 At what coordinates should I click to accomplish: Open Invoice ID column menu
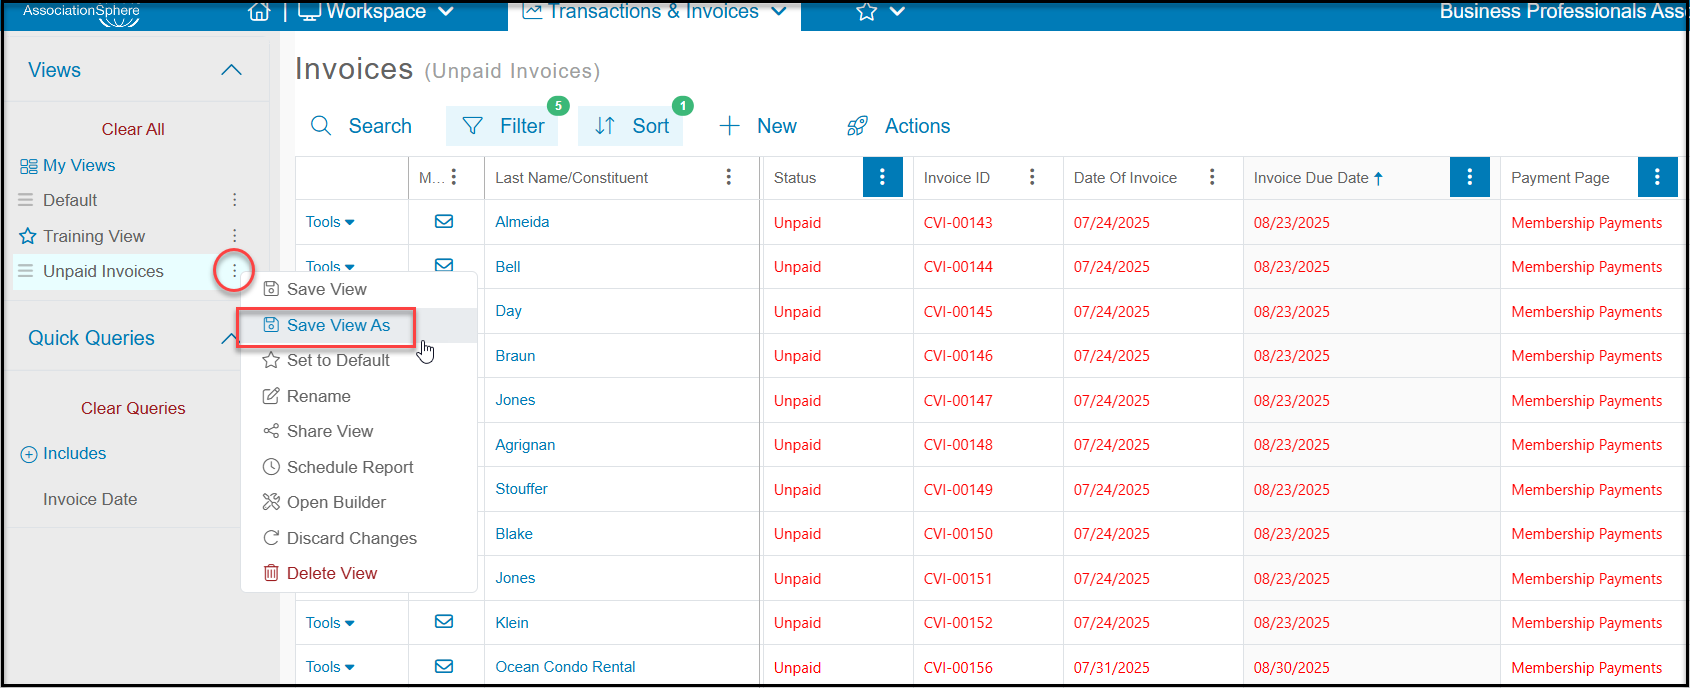point(1032,177)
